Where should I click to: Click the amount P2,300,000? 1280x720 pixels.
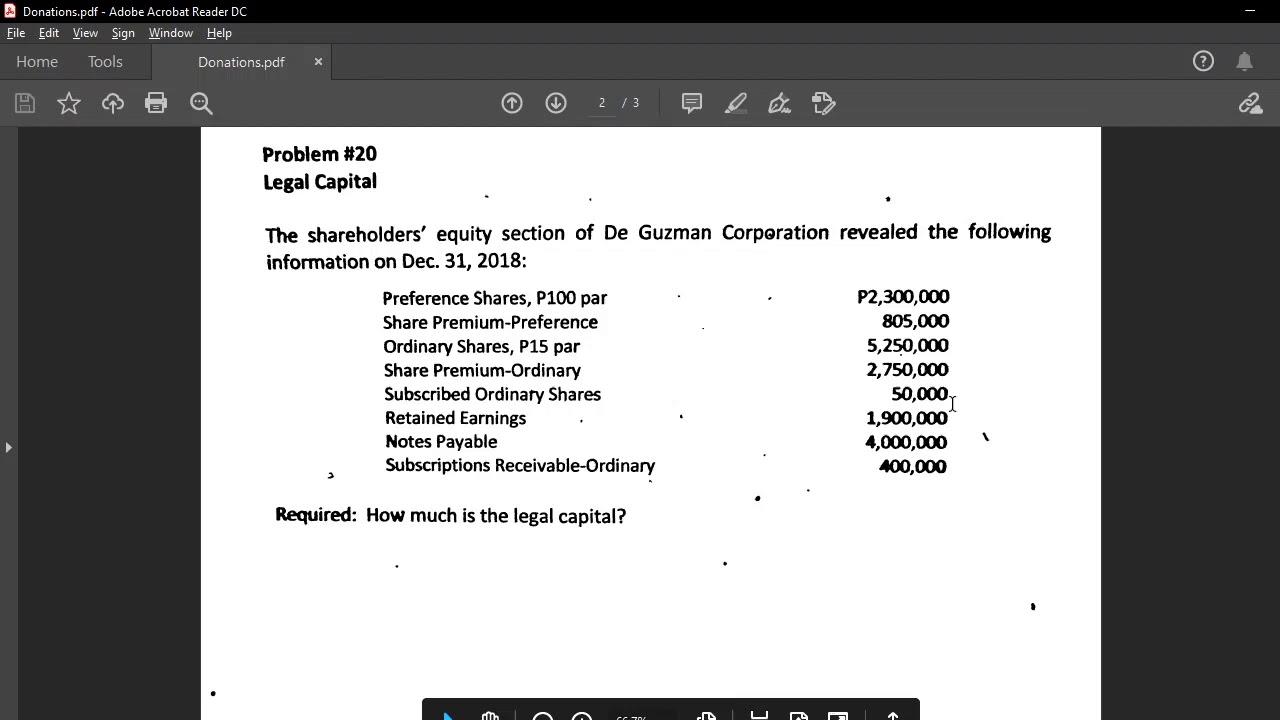(903, 297)
